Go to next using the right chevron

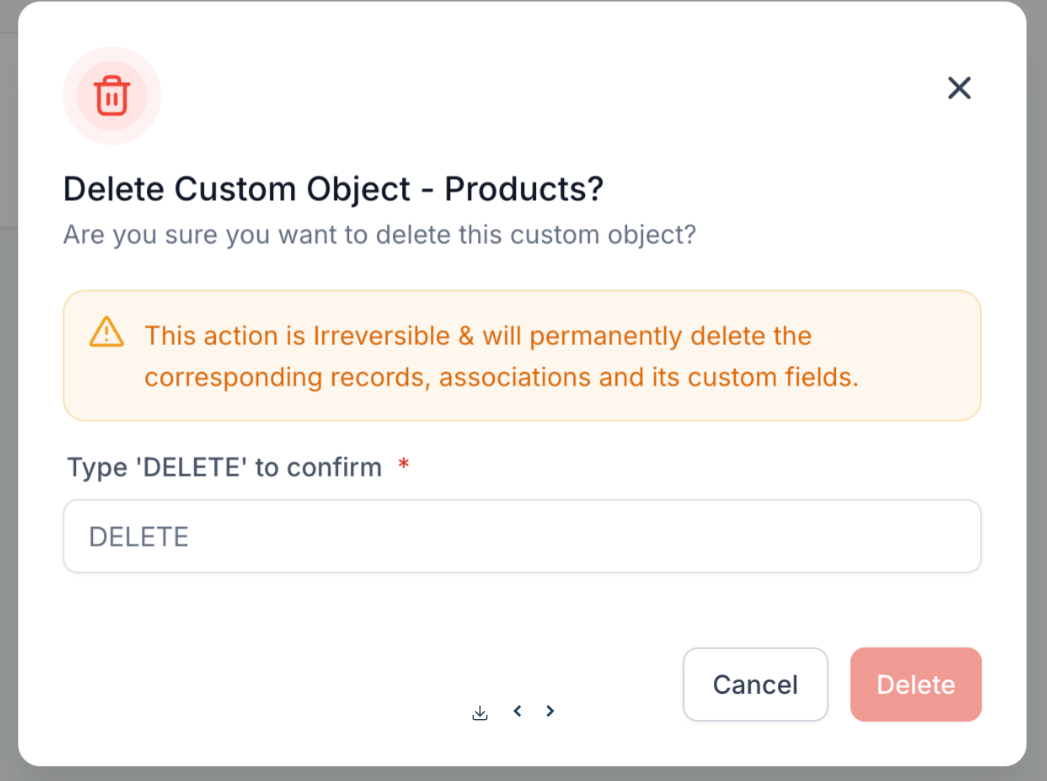coord(550,711)
